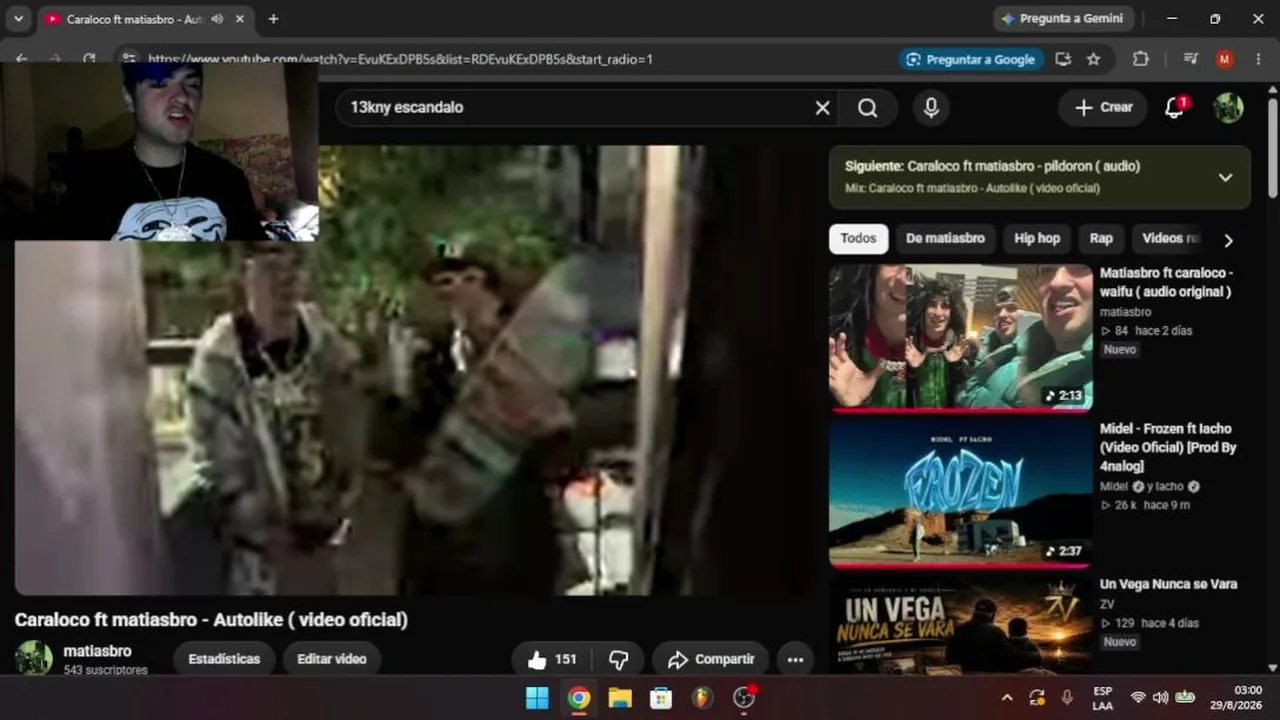The height and width of the screenshot is (720, 1280).
Task: Click the Compartir share button
Action: pyautogui.click(x=711, y=659)
